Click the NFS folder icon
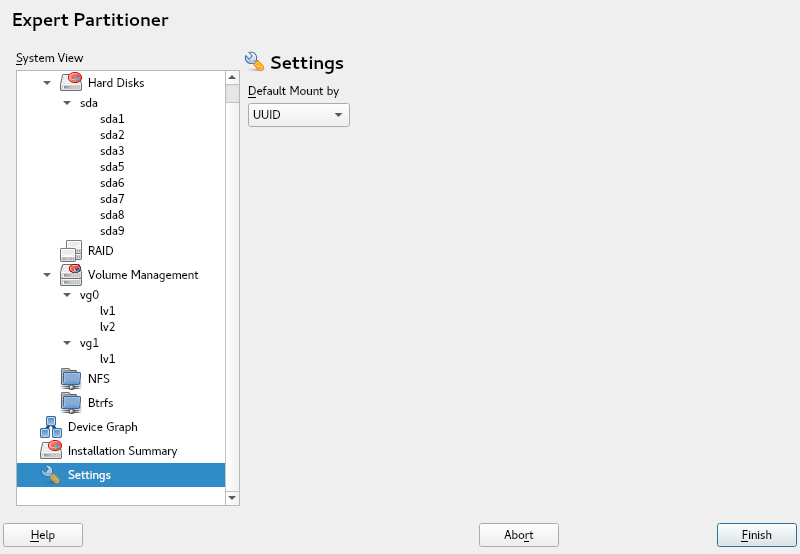This screenshot has height=554, width=800. pos(71,379)
